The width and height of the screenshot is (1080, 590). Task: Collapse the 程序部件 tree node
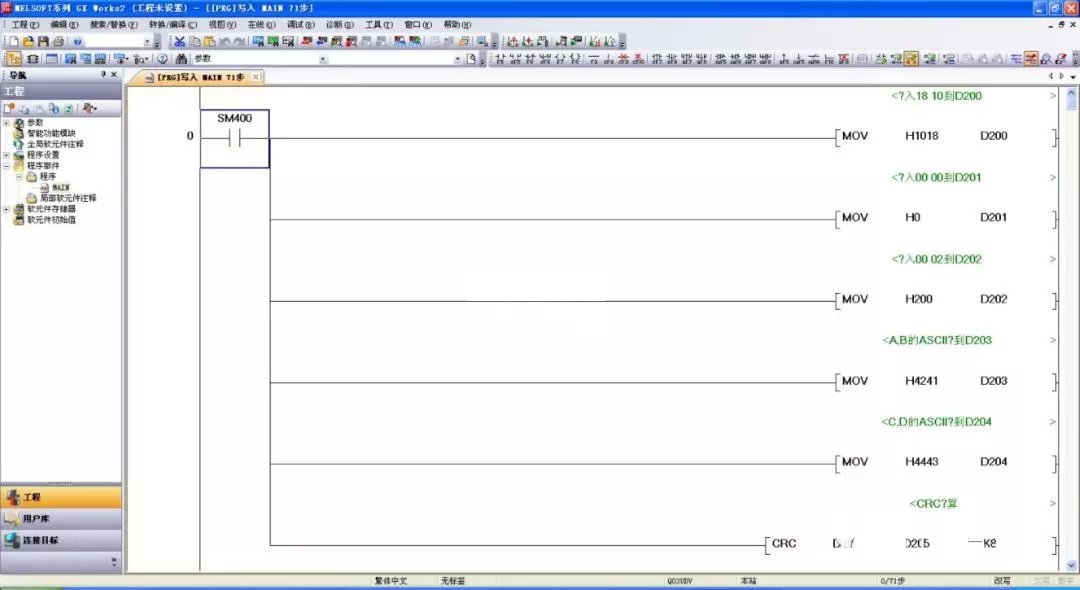(x=6, y=166)
